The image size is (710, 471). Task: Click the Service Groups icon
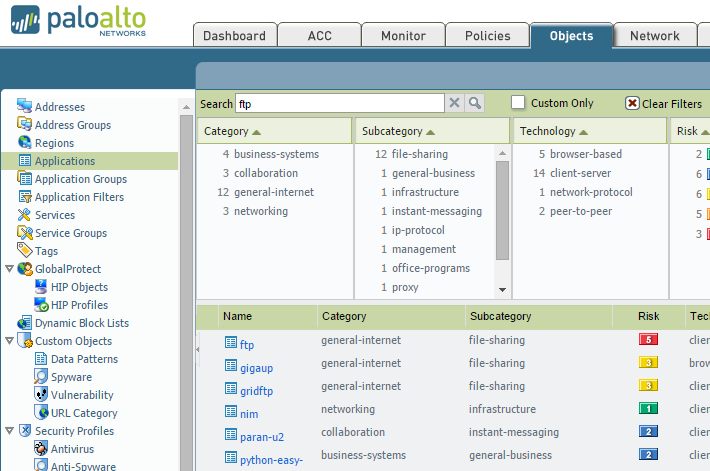[x=24, y=232]
